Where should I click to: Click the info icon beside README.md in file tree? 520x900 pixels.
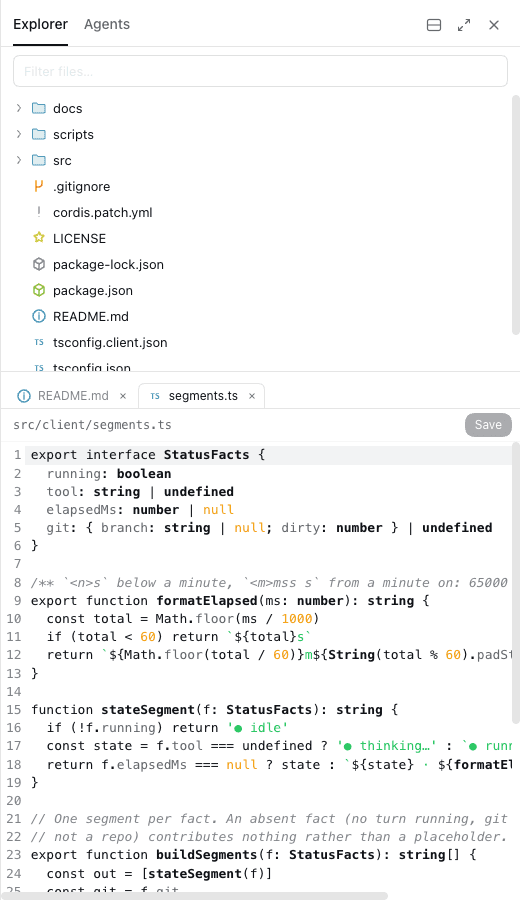38,316
